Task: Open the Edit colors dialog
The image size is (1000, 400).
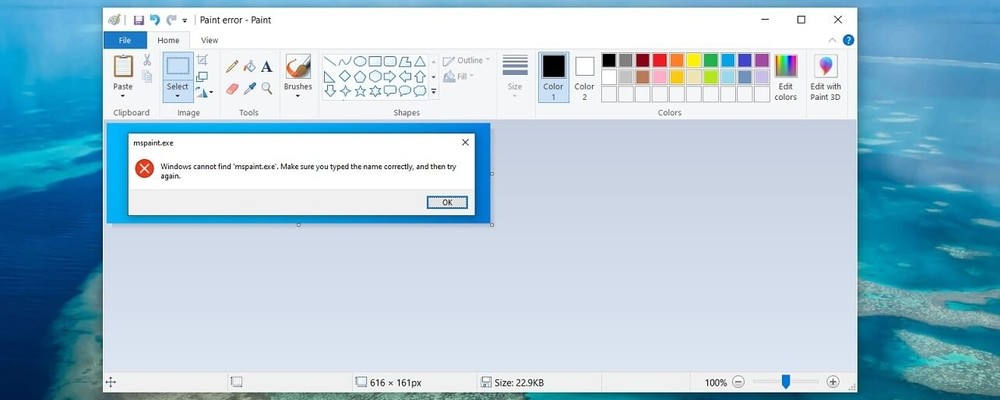Action: (786, 78)
